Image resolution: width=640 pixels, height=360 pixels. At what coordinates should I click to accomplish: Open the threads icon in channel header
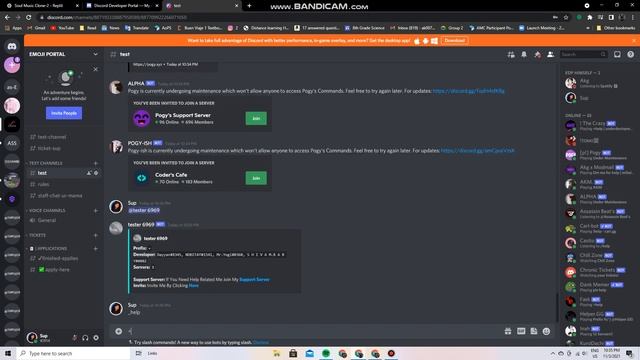(x=511, y=54)
